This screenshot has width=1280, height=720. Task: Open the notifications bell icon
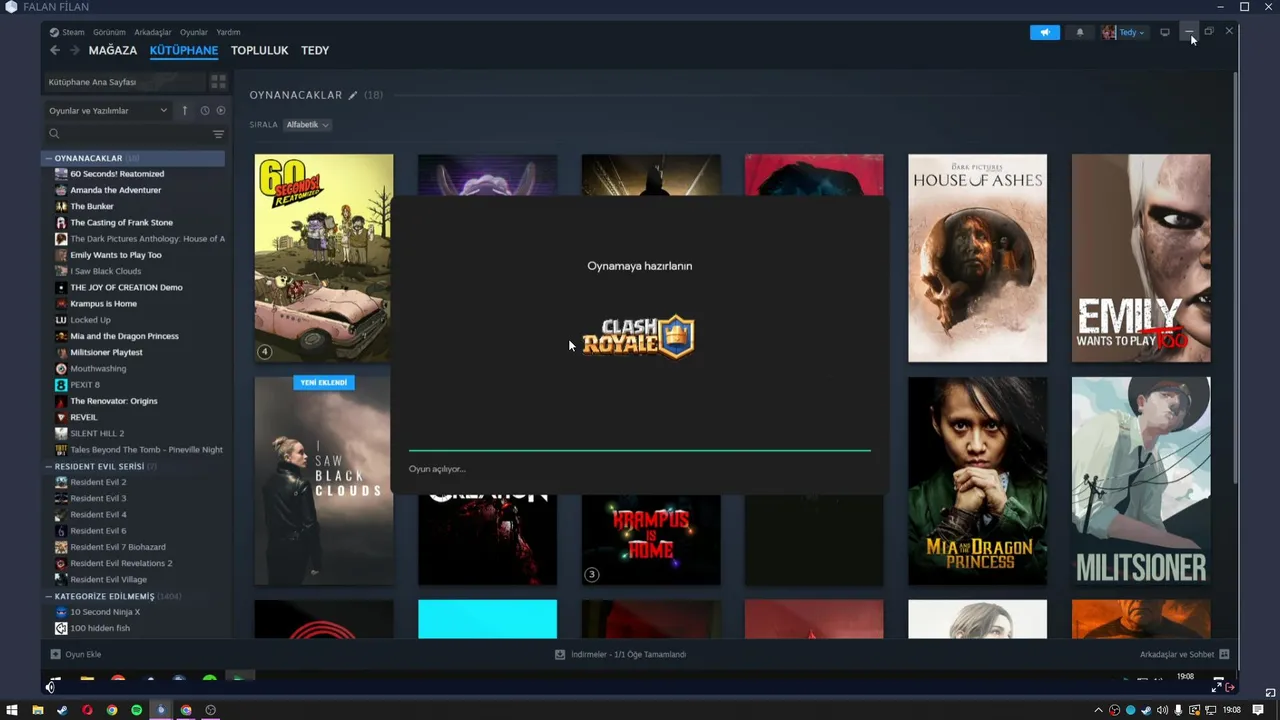(1079, 32)
